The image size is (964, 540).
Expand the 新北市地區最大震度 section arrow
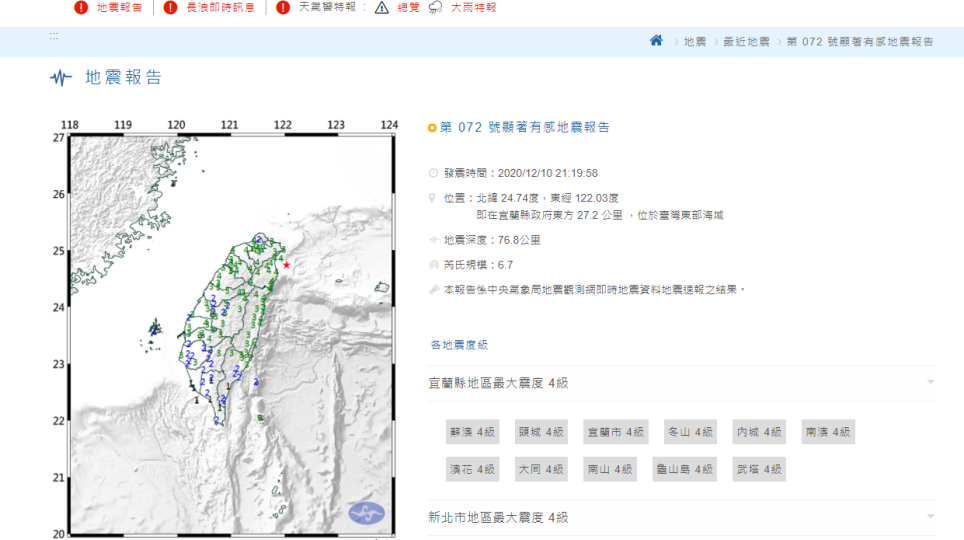tap(930, 517)
